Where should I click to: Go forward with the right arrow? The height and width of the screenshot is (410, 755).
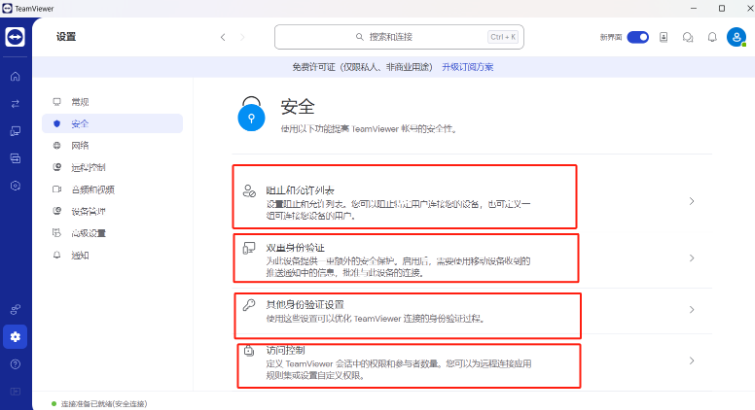pyautogui.click(x=242, y=37)
